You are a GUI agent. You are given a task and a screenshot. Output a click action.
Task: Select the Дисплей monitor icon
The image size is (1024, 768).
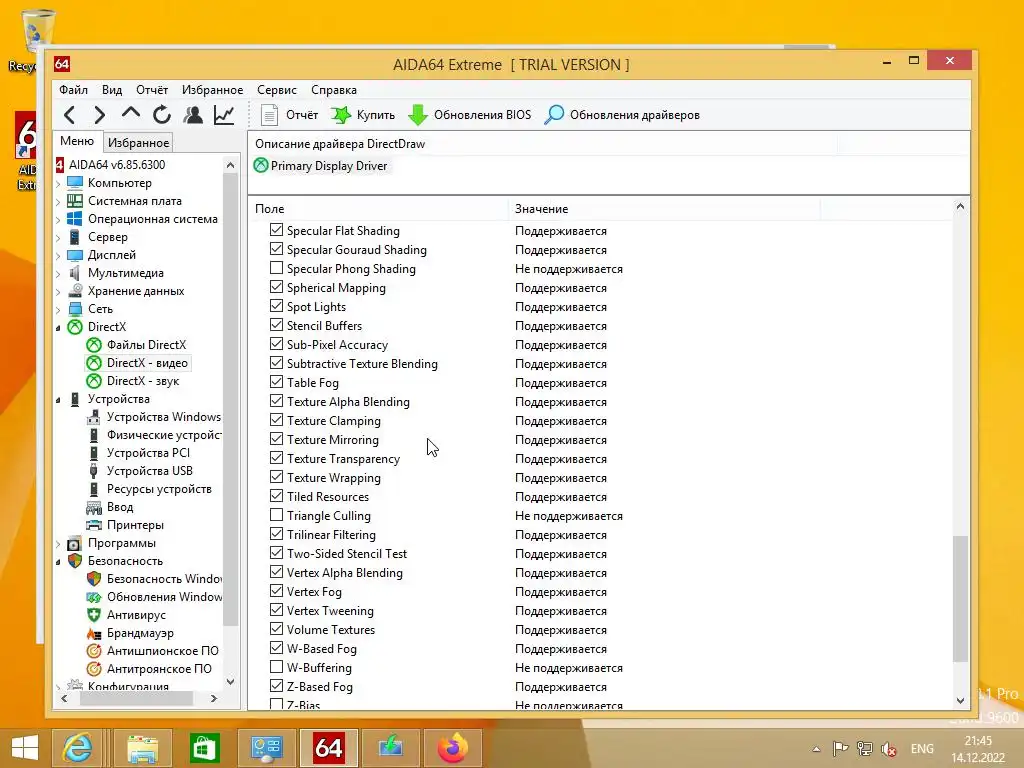[x=75, y=255]
